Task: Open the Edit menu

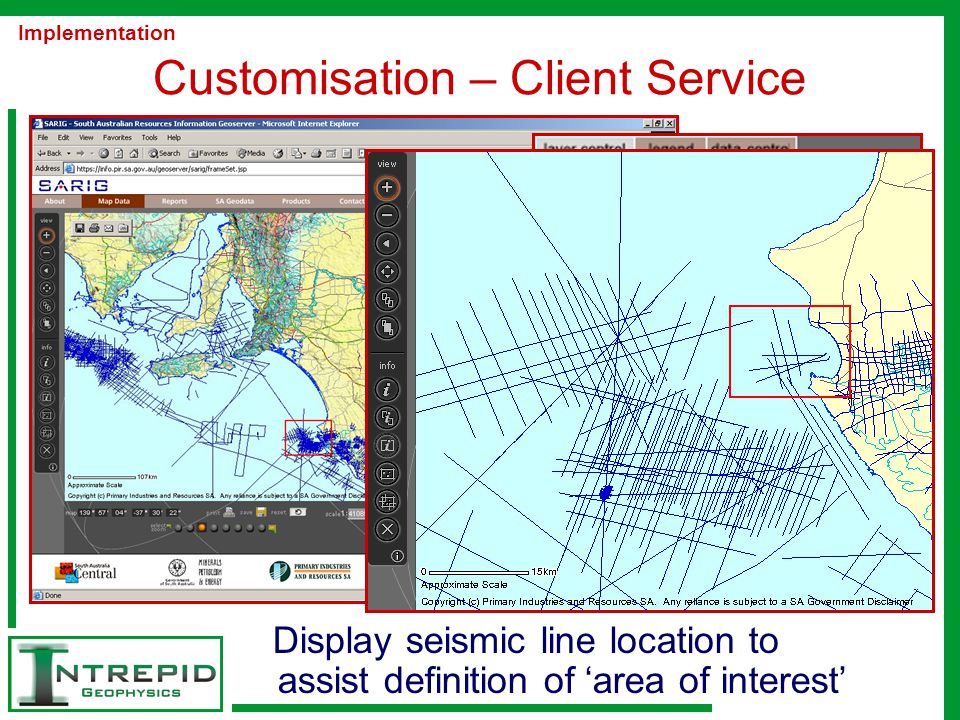Action: pyautogui.click(x=64, y=138)
